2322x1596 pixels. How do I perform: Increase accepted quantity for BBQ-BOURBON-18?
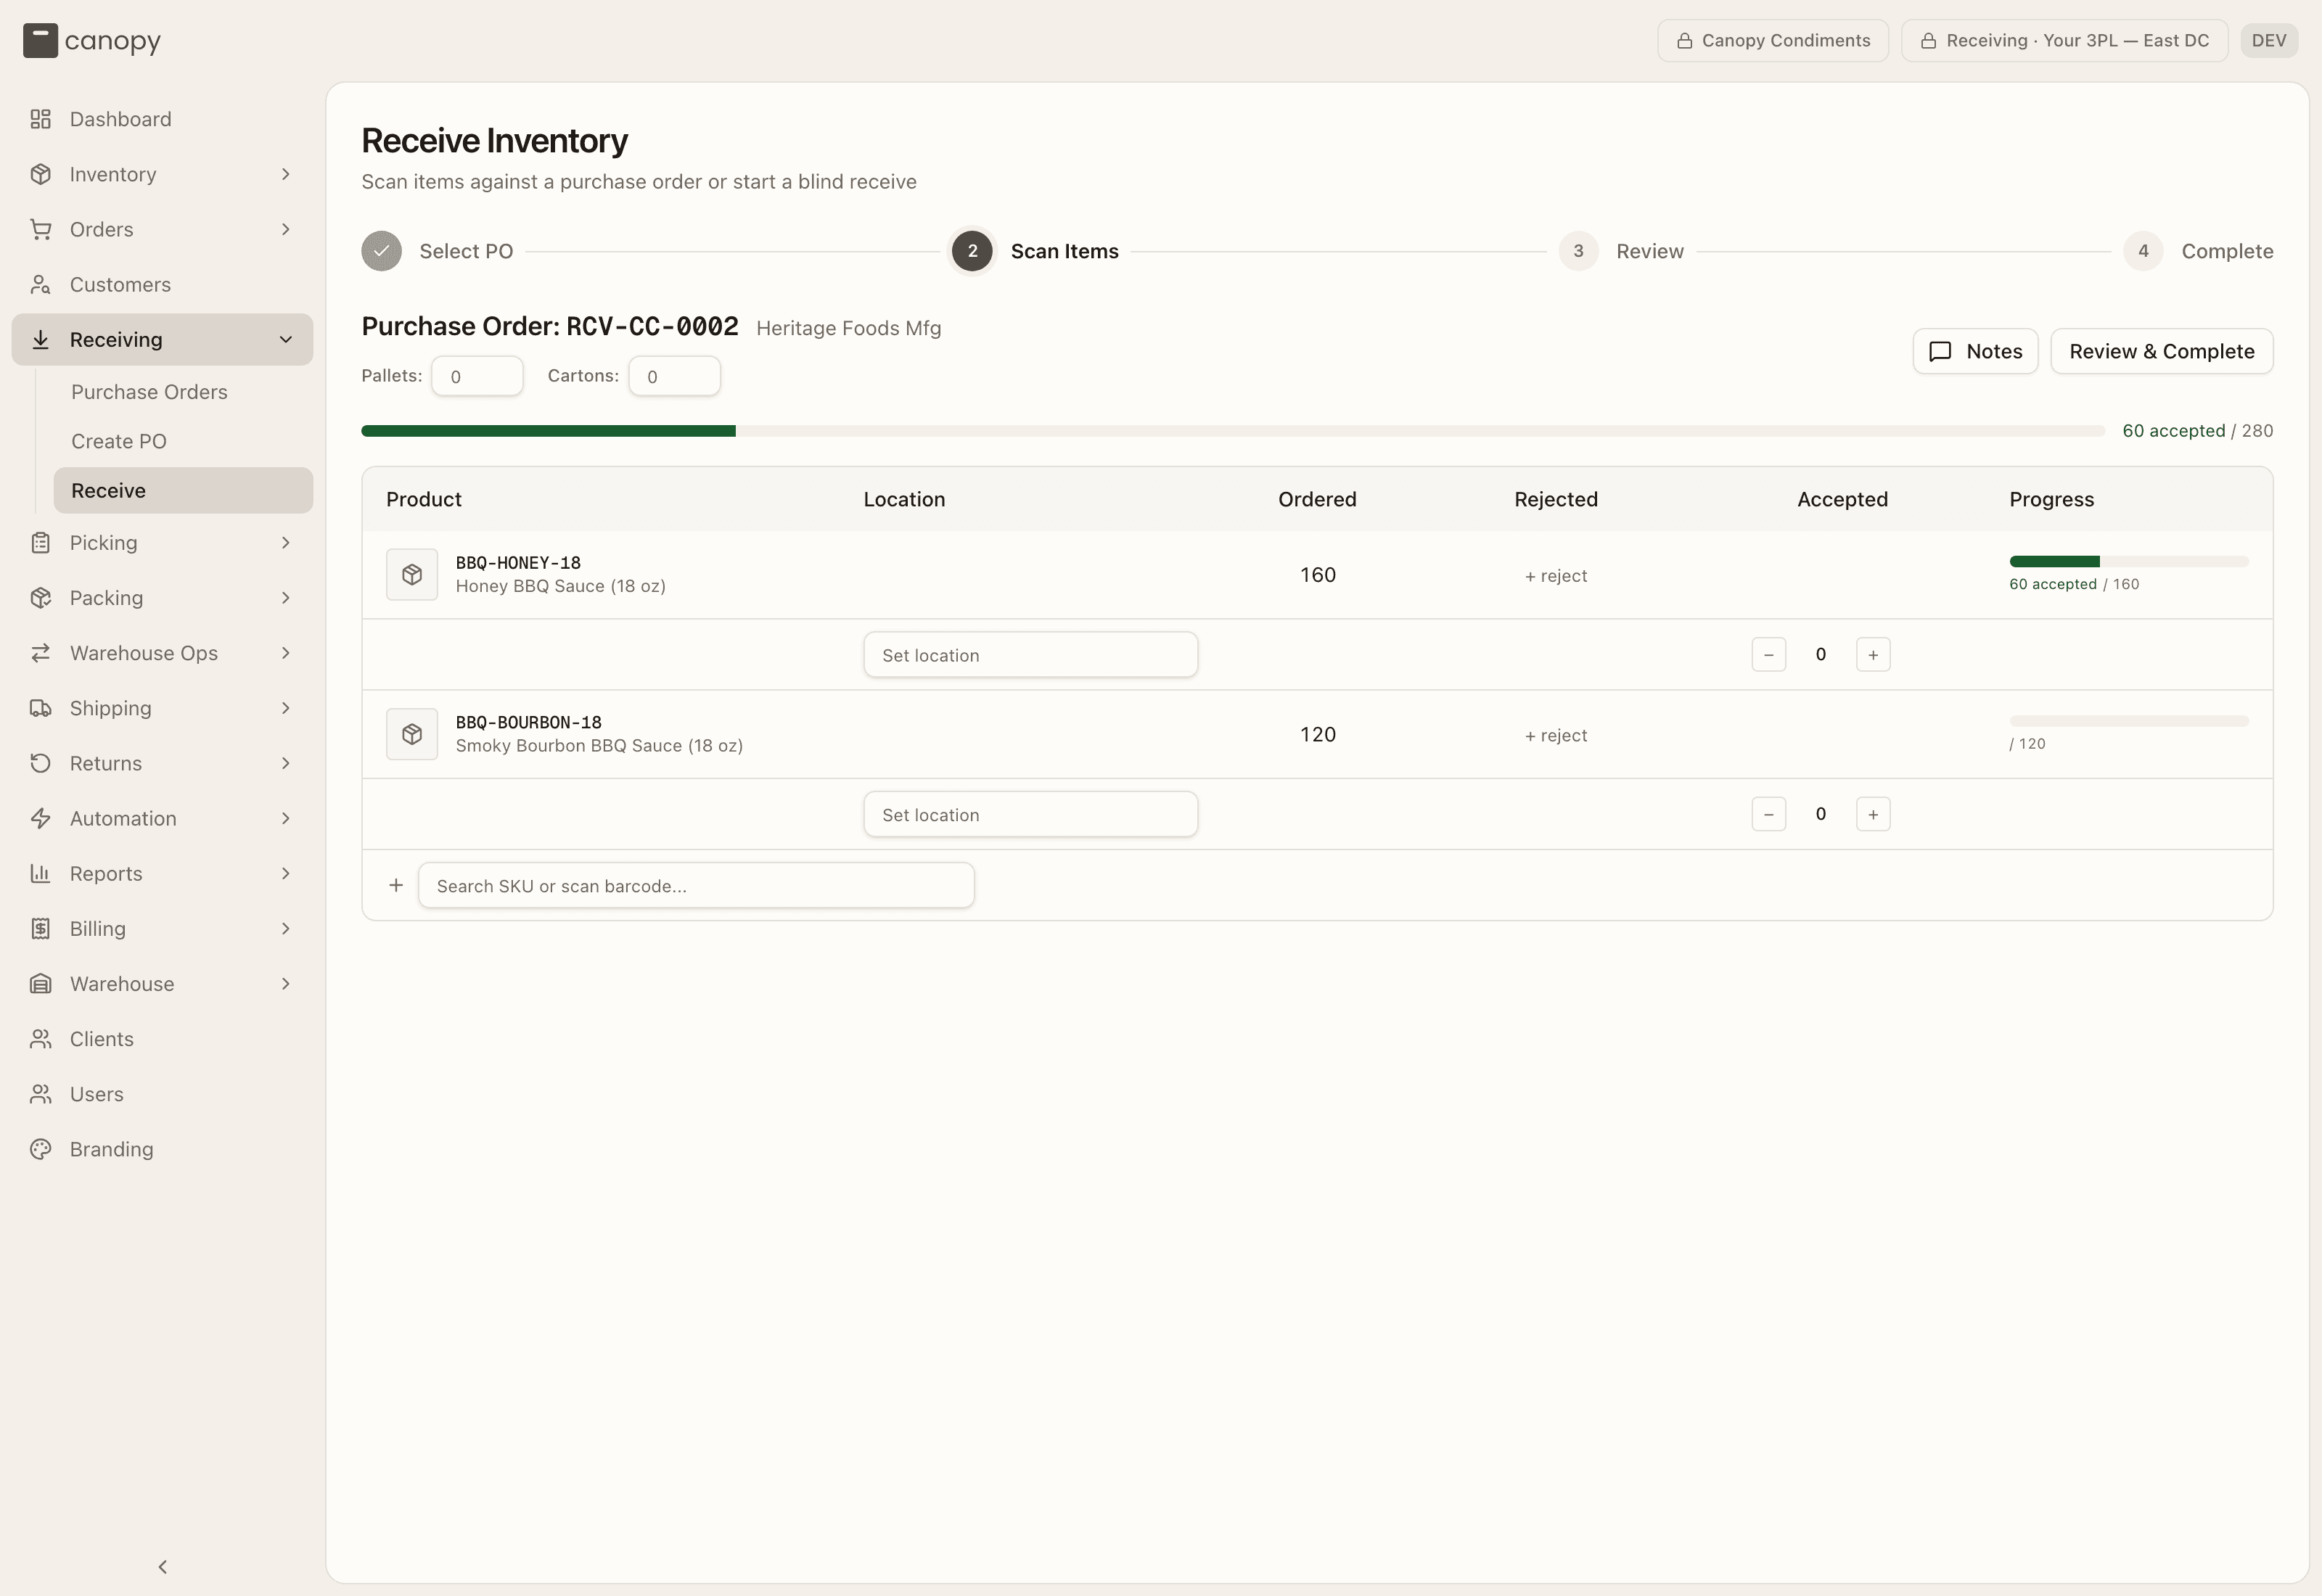tap(1873, 814)
